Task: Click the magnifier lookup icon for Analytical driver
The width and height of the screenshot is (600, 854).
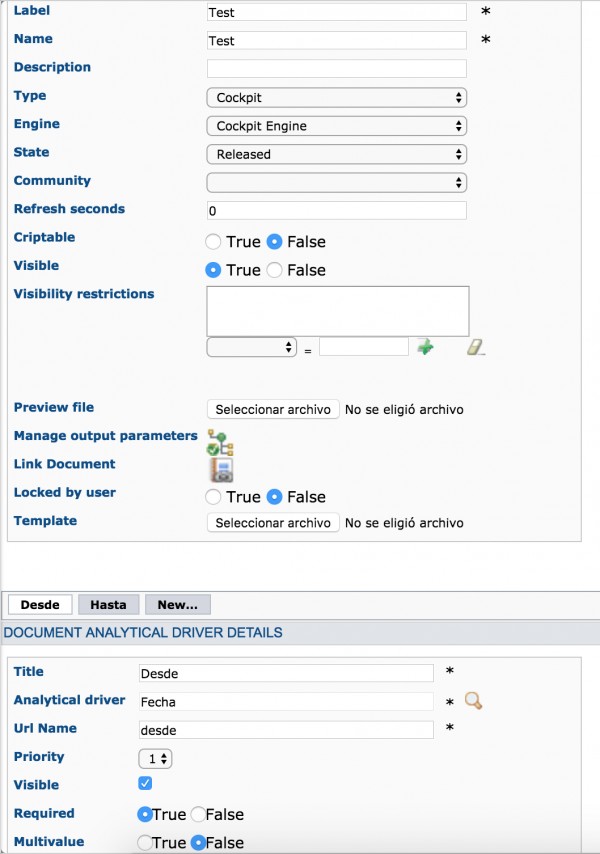Action: coord(473,700)
